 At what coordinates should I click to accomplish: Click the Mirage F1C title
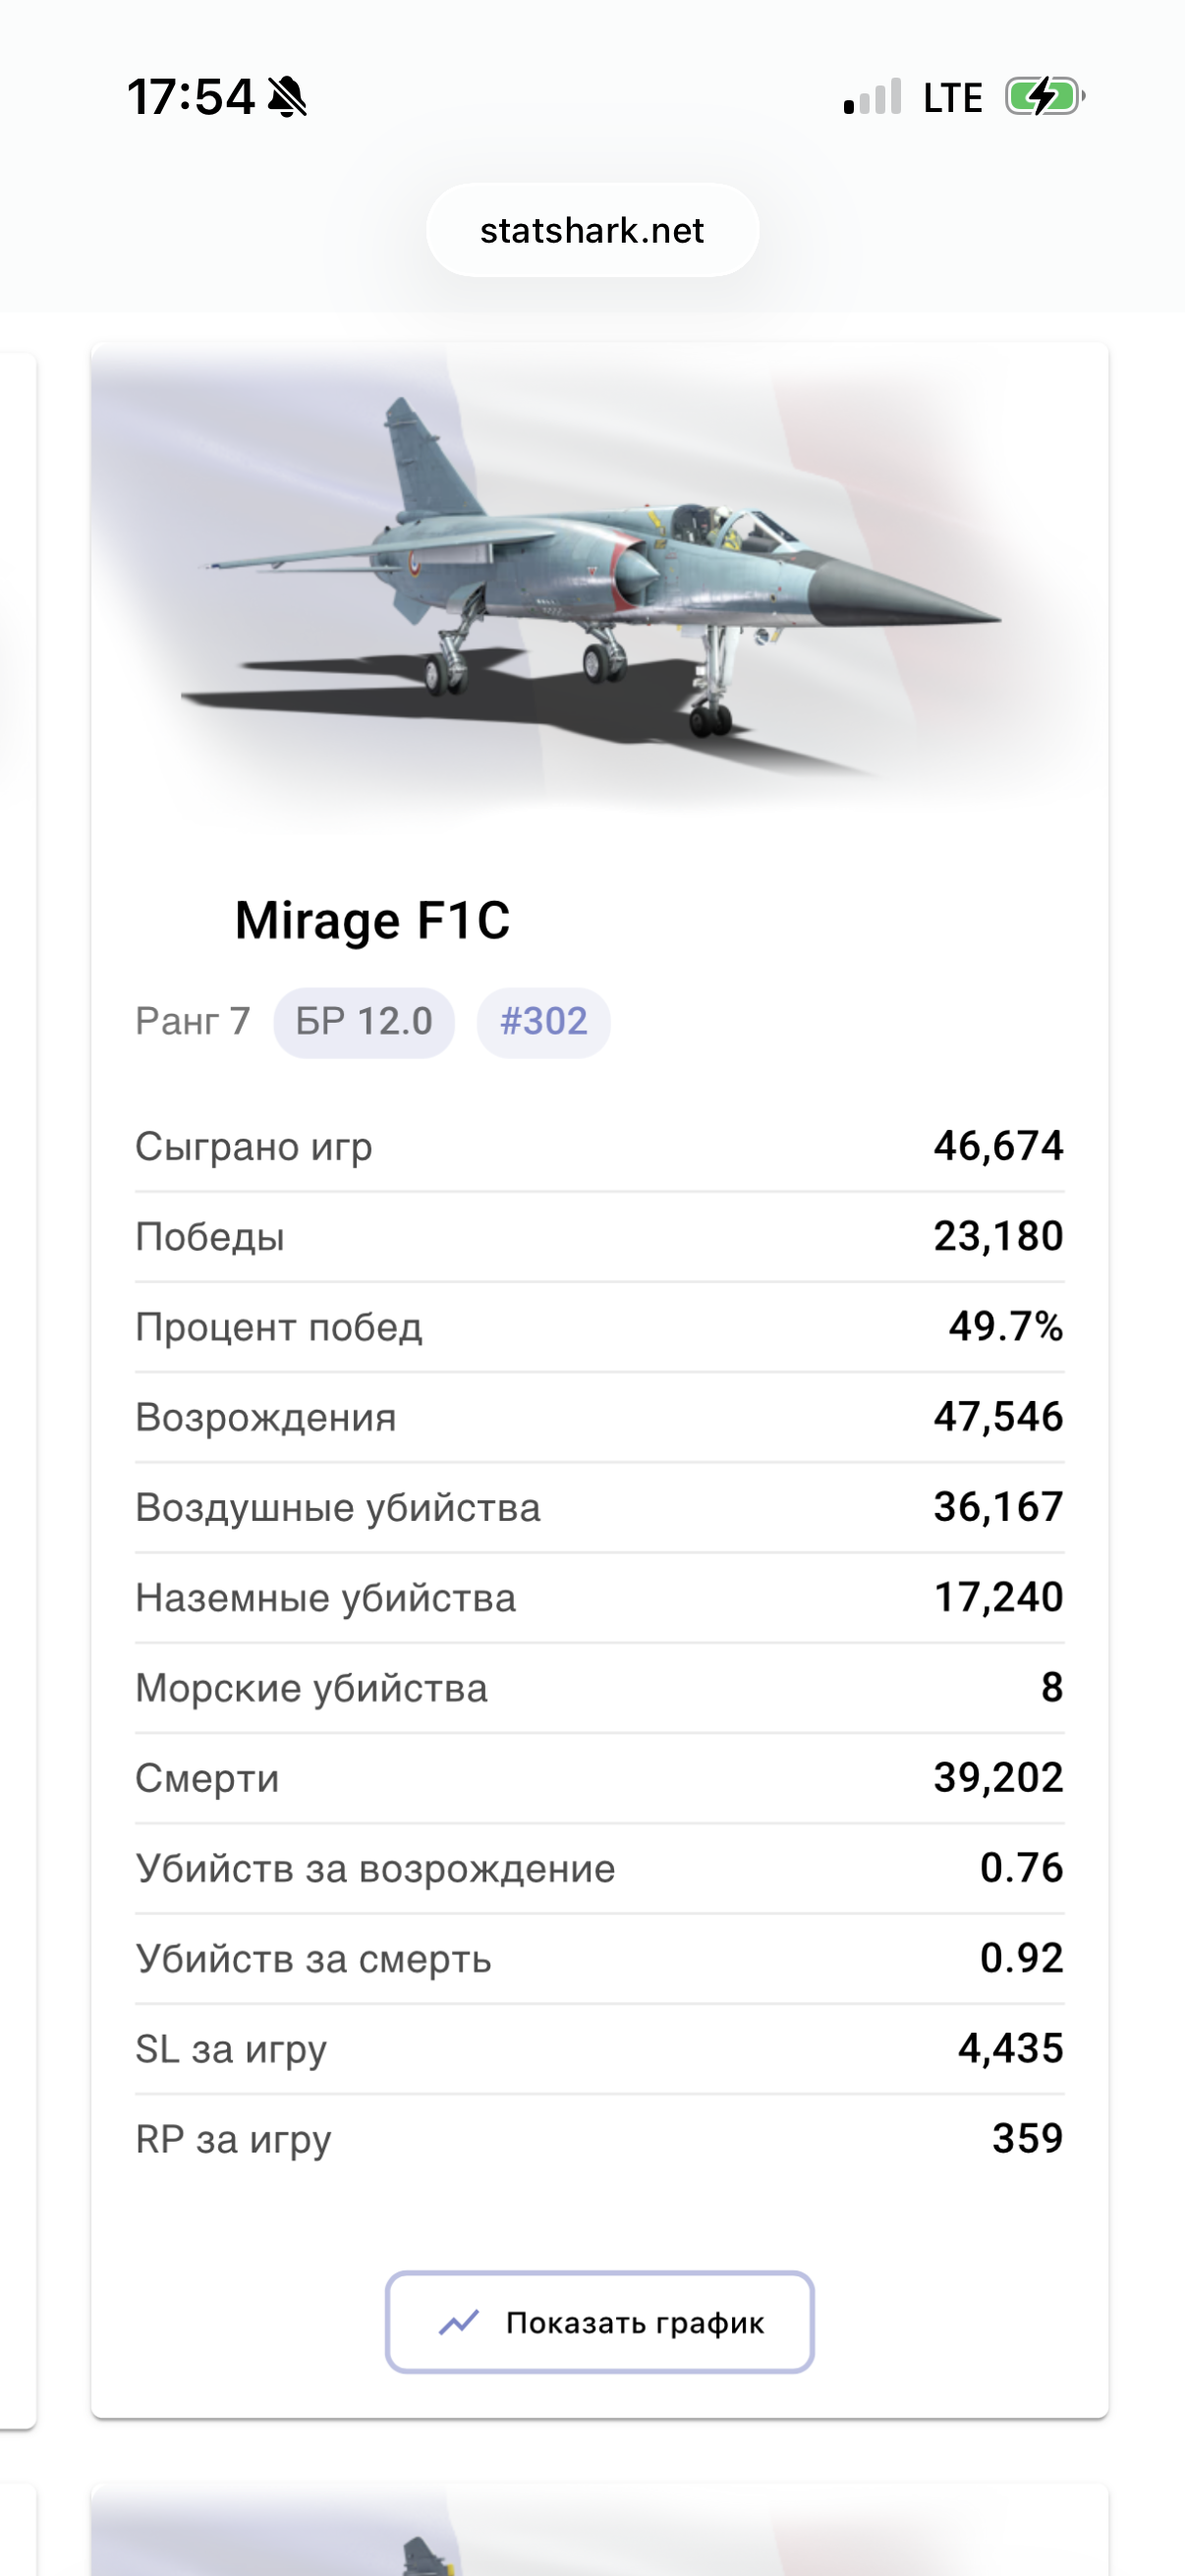pyautogui.click(x=372, y=920)
